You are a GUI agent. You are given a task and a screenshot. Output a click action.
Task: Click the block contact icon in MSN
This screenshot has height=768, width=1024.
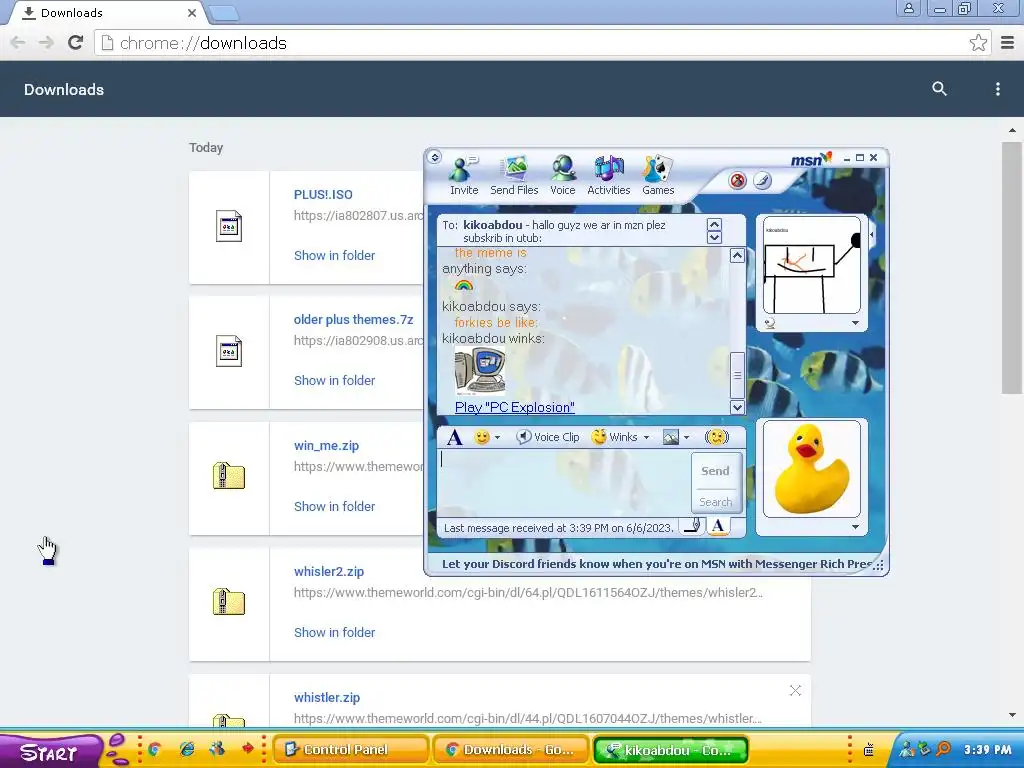point(737,181)
